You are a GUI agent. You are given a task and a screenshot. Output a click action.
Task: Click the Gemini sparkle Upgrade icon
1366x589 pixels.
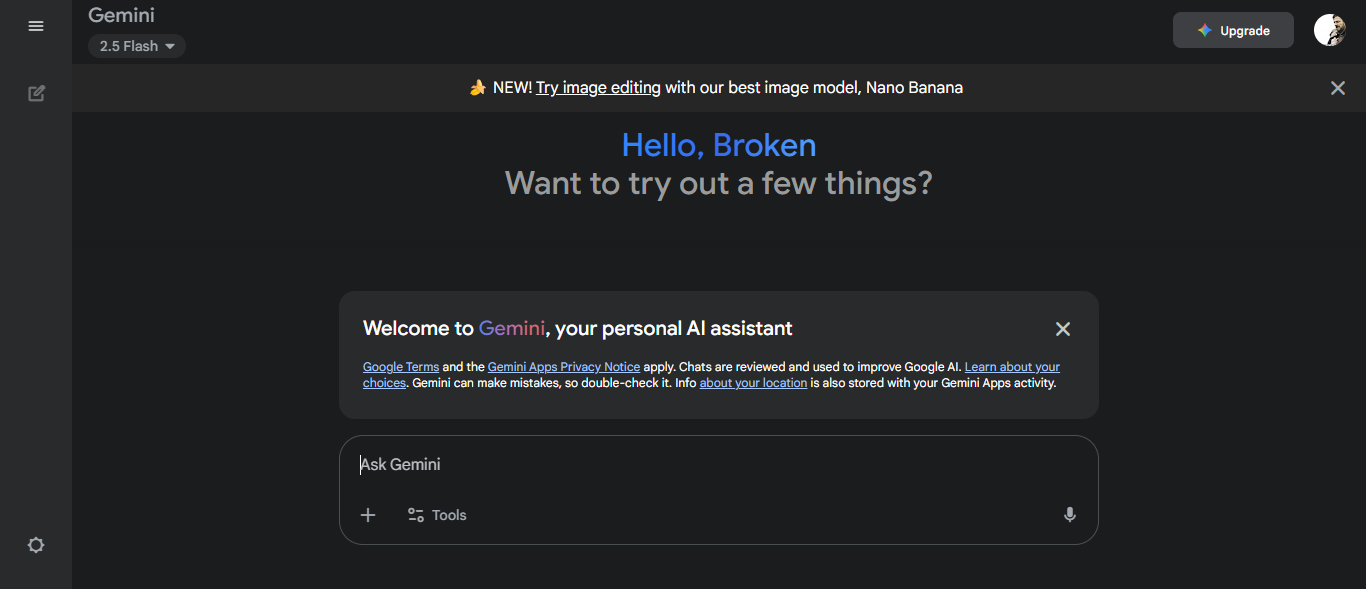coord(1202,29)
